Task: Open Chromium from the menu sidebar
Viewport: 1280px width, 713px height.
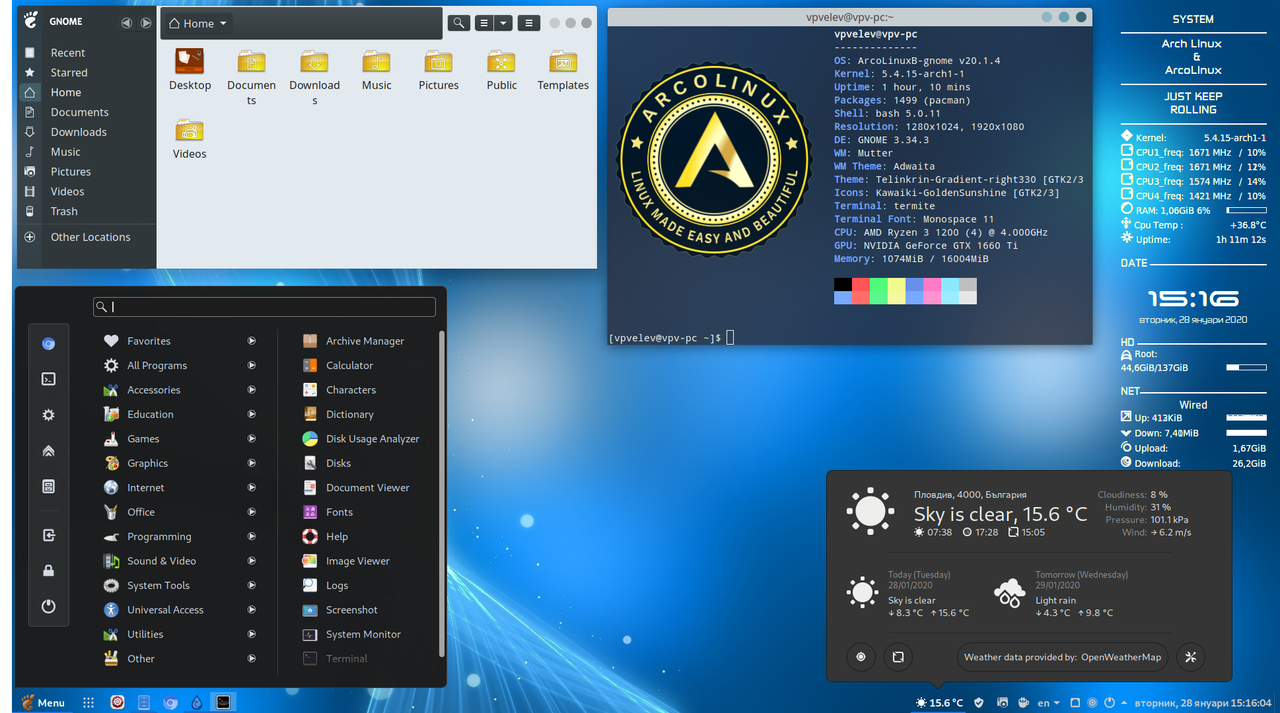Action: [x=48, y=344]
